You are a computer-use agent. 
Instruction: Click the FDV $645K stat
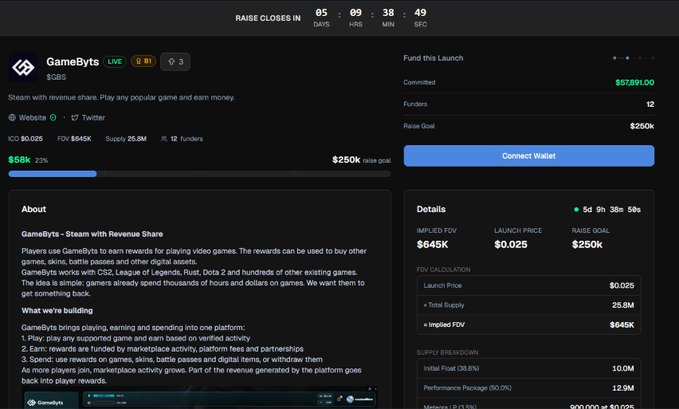pos(74,139)
